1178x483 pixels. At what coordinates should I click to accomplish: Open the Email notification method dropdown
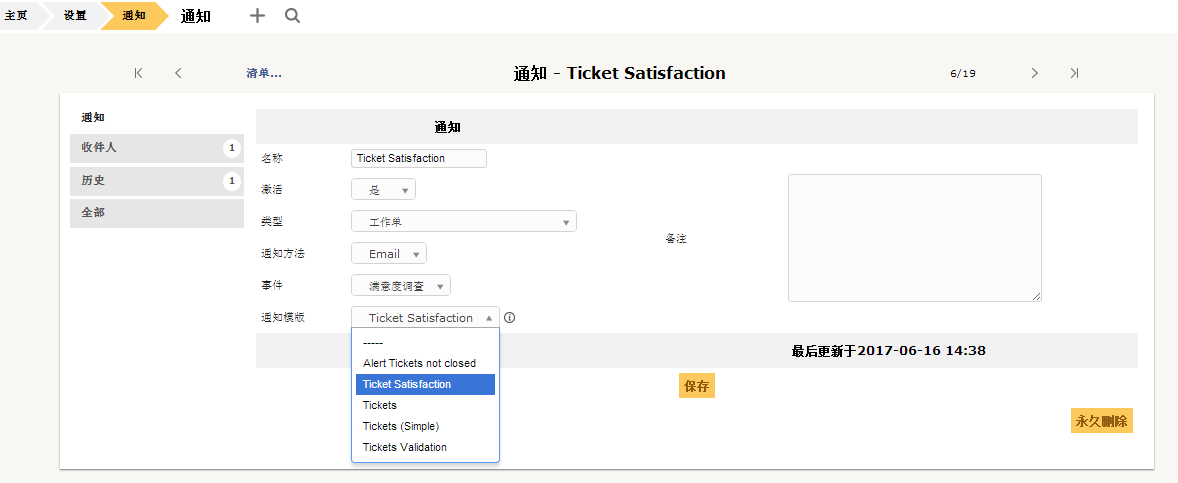point(388,254)
